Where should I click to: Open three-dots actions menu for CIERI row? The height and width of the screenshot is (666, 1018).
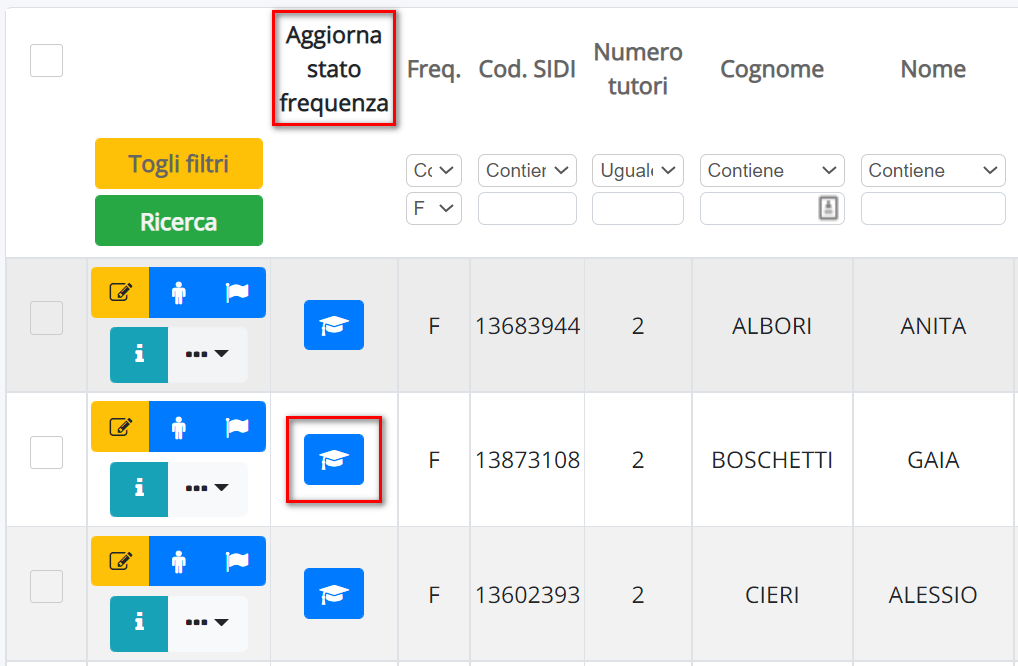(x=208, y=623)
